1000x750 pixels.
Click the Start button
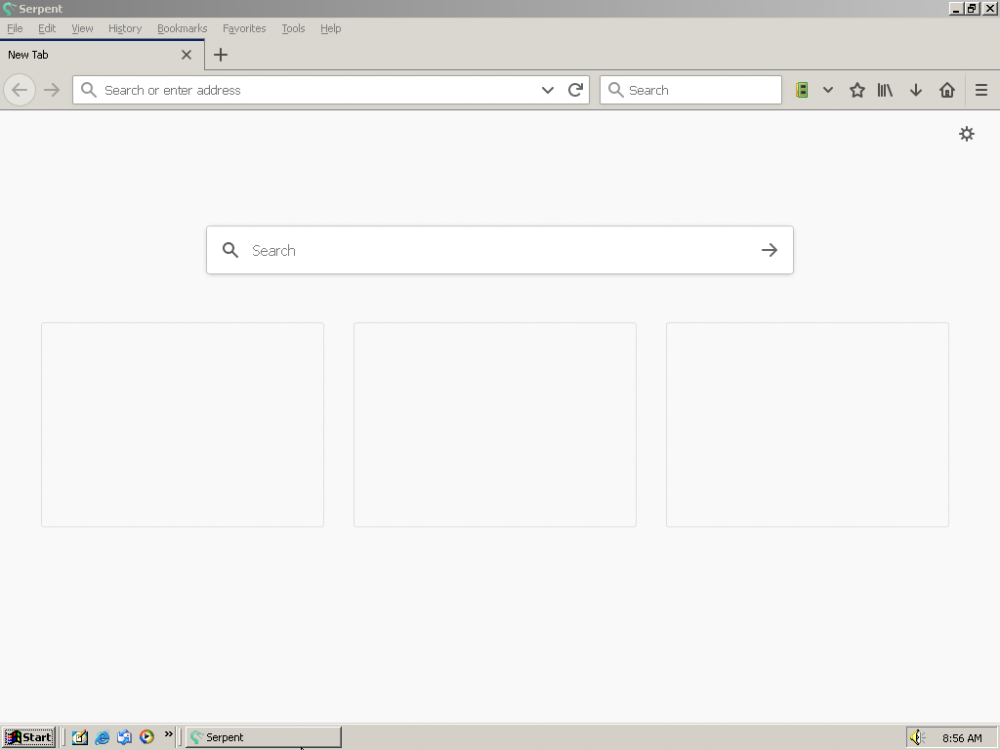point(29,738)
